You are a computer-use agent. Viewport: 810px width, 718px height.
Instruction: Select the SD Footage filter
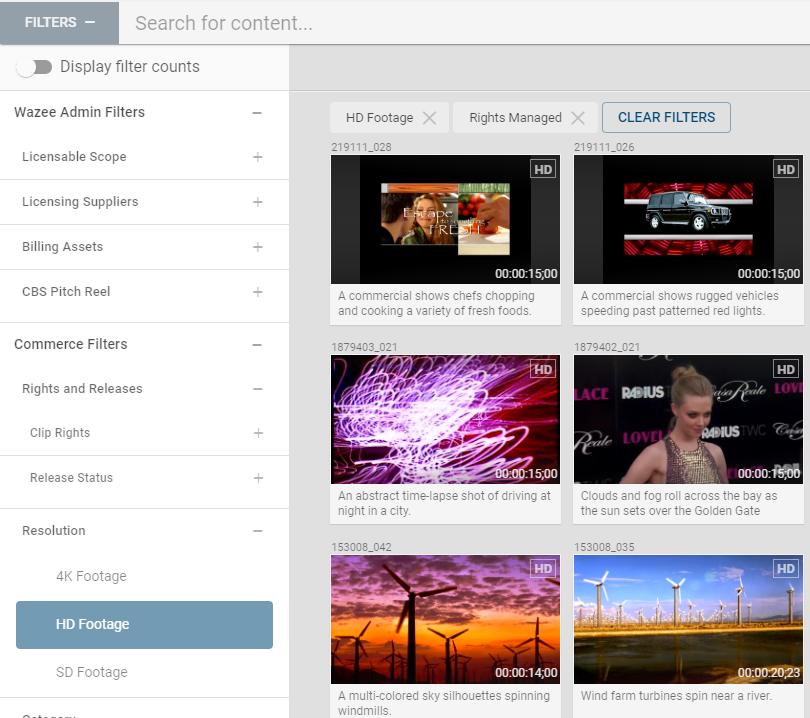[92, 672]
